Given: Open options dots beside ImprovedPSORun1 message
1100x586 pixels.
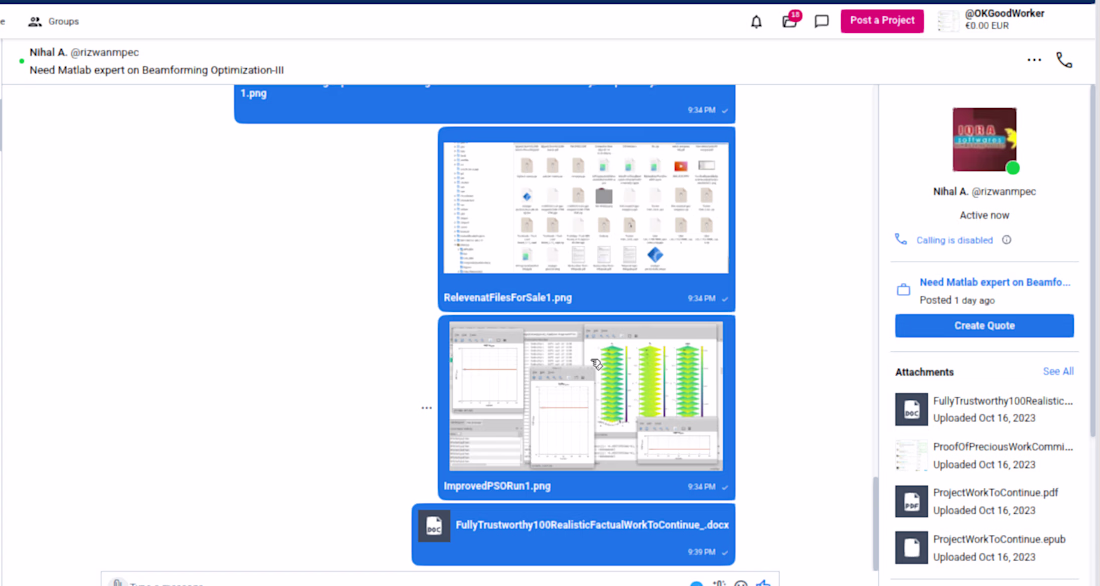Looking at the screenshot, I should 427,408.
